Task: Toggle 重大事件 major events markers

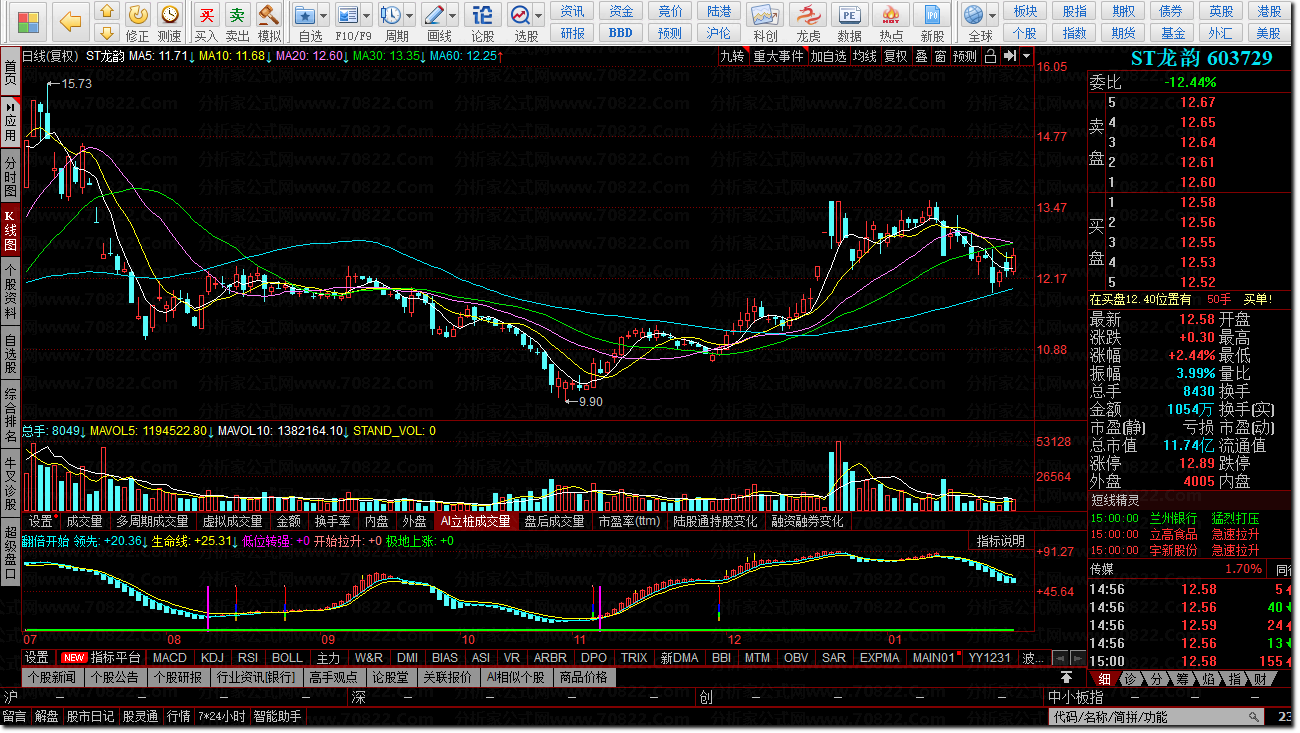Action: [x=779, y=57]
